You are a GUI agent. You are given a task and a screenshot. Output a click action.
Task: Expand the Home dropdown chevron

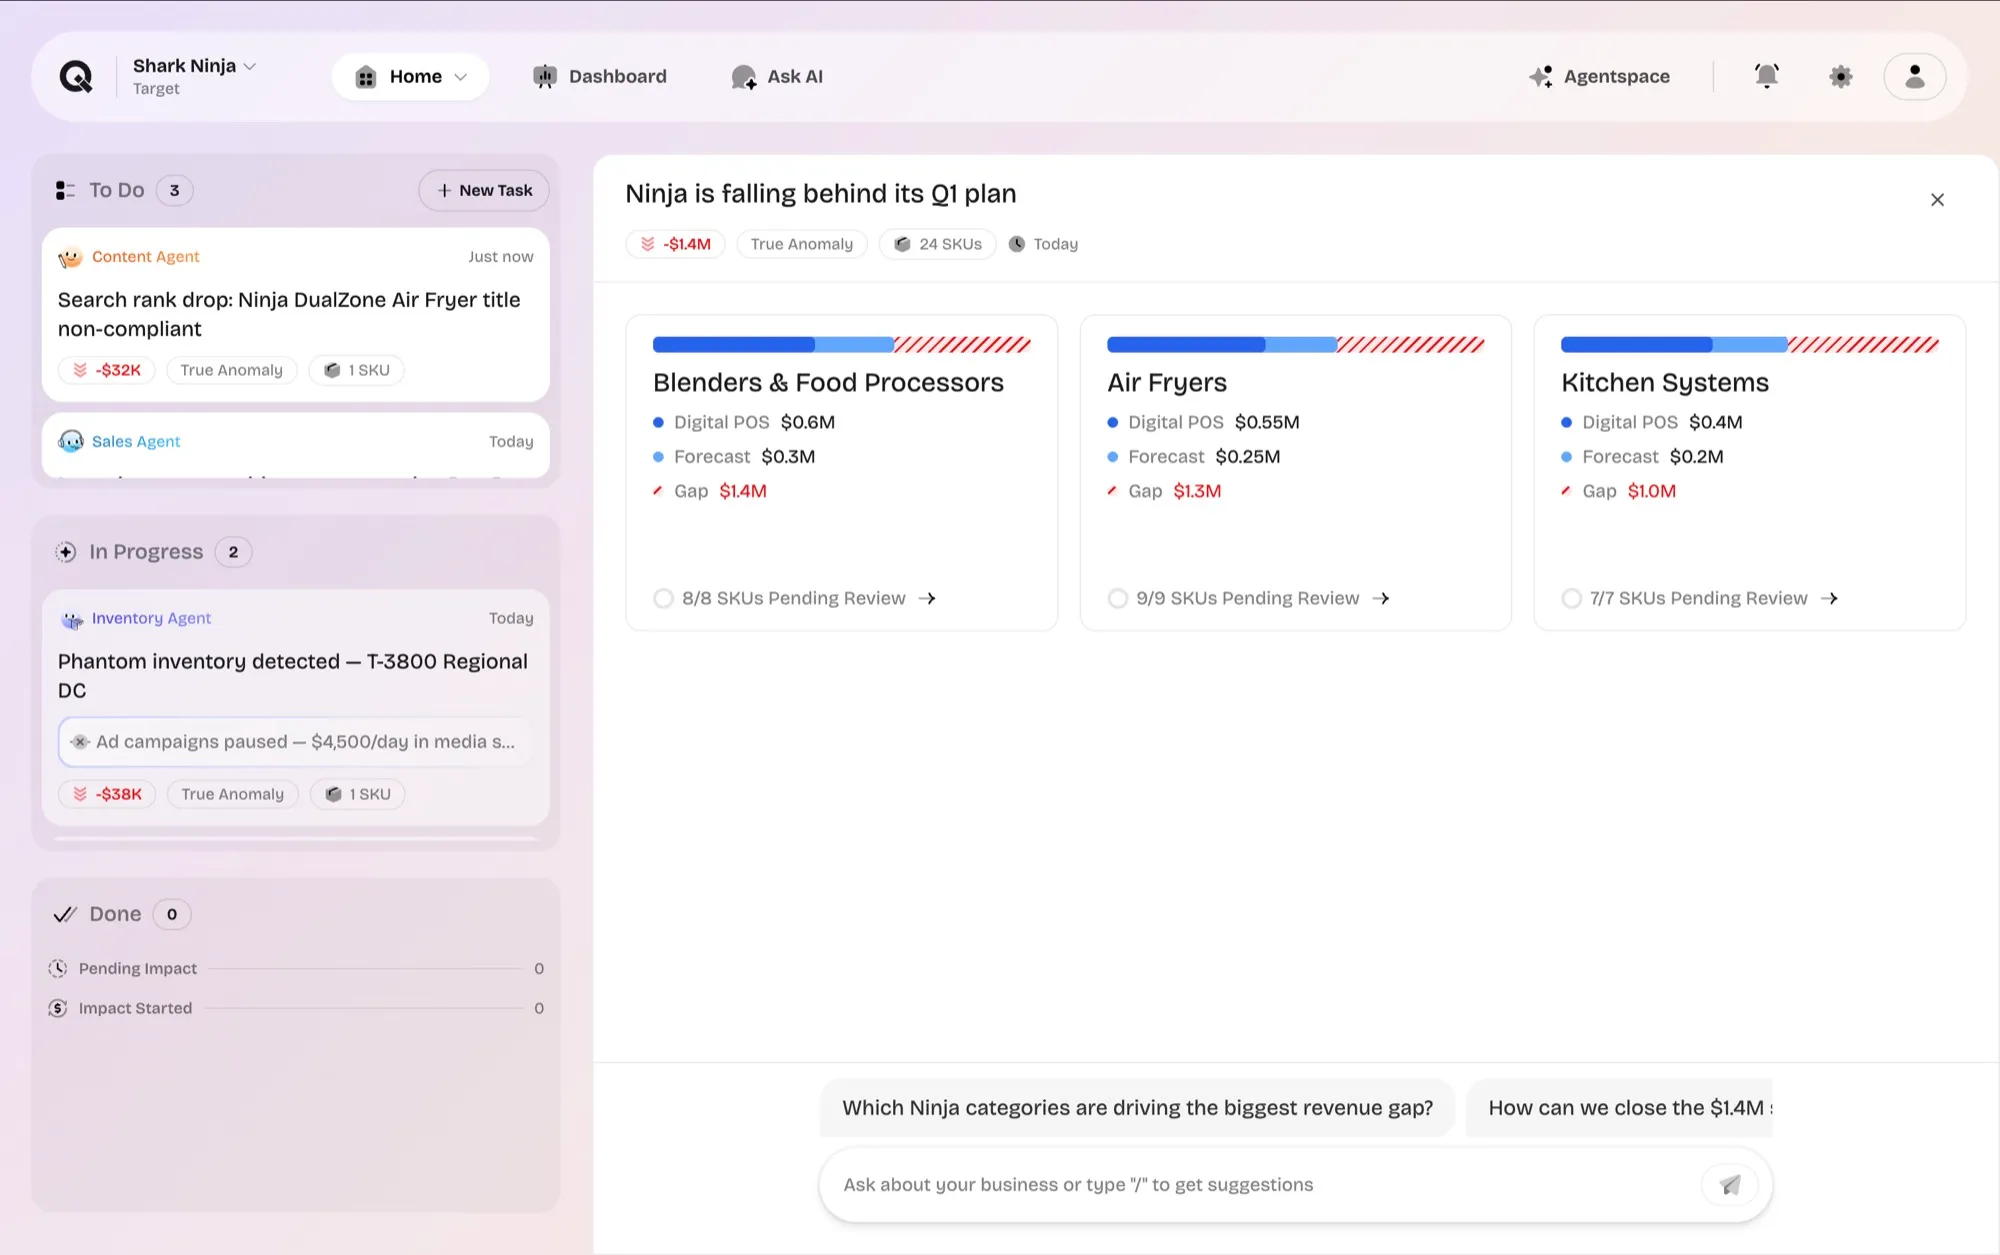[x=461, y=77]
